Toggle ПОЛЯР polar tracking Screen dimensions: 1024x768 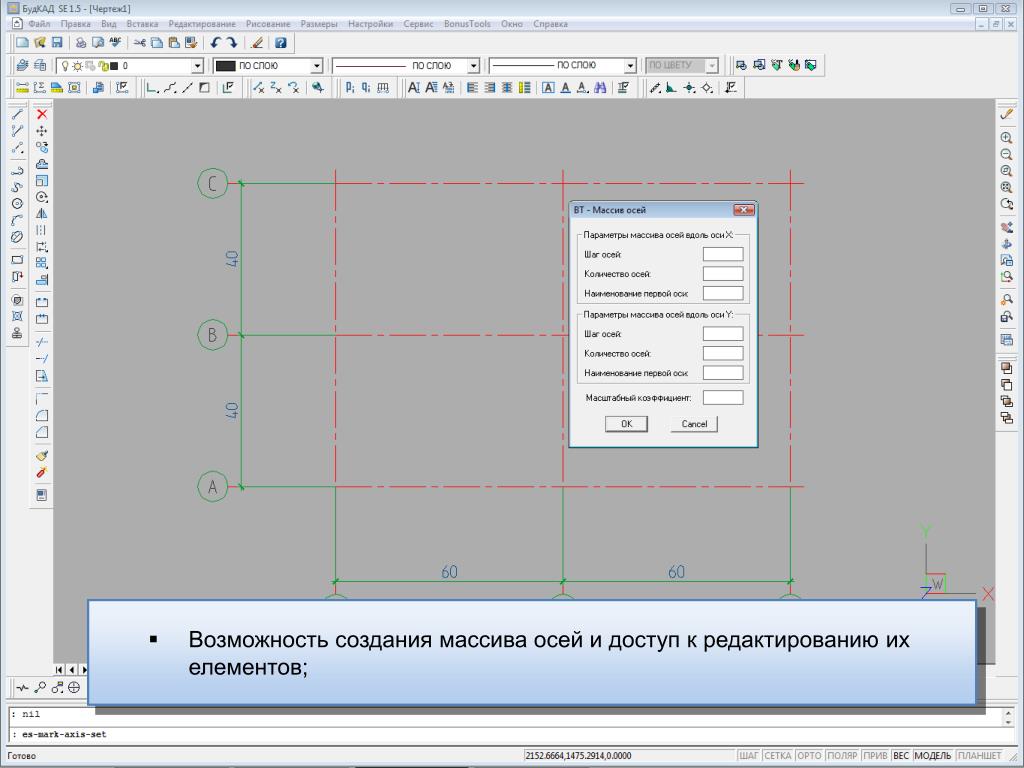842,756
